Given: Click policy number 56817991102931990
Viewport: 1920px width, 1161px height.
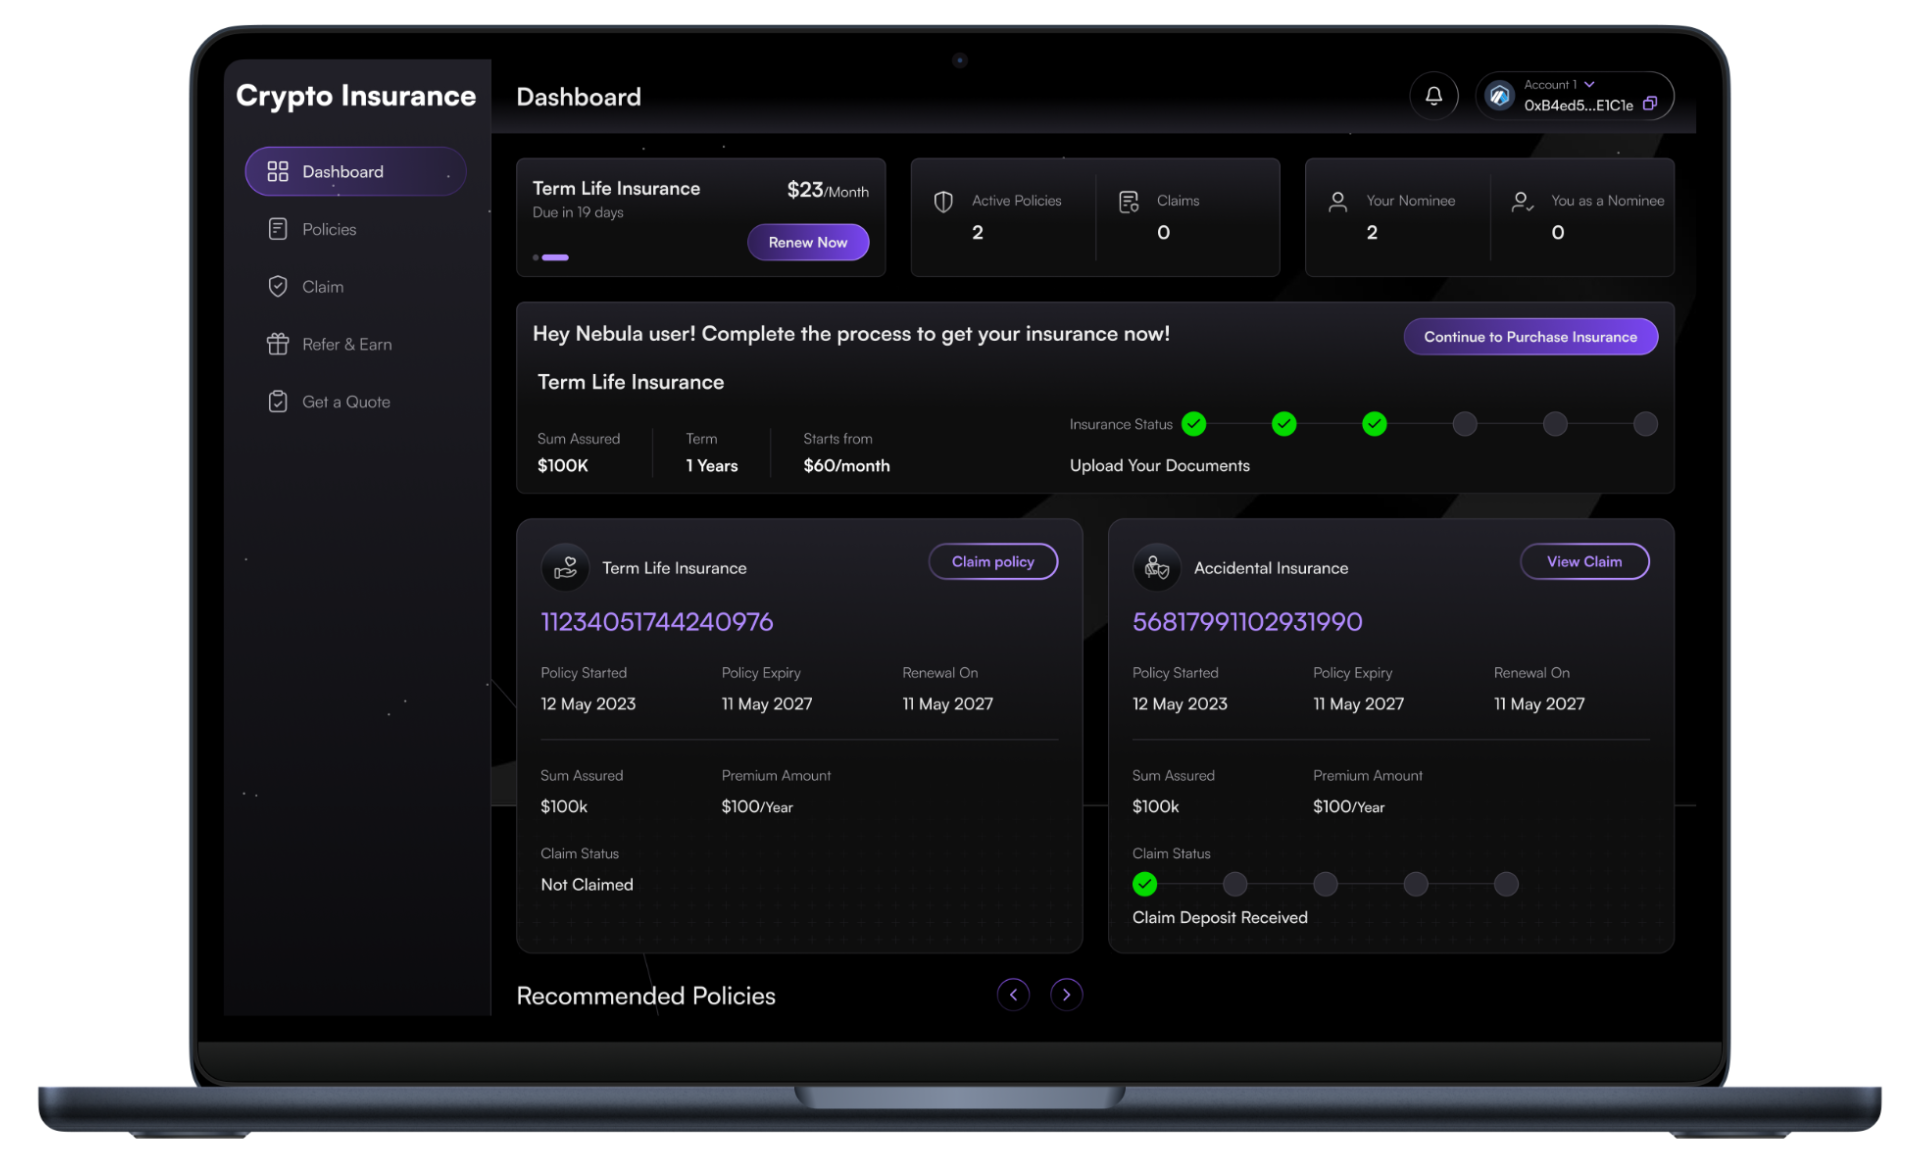Looking at the screenshot, I should [1247, 621].
